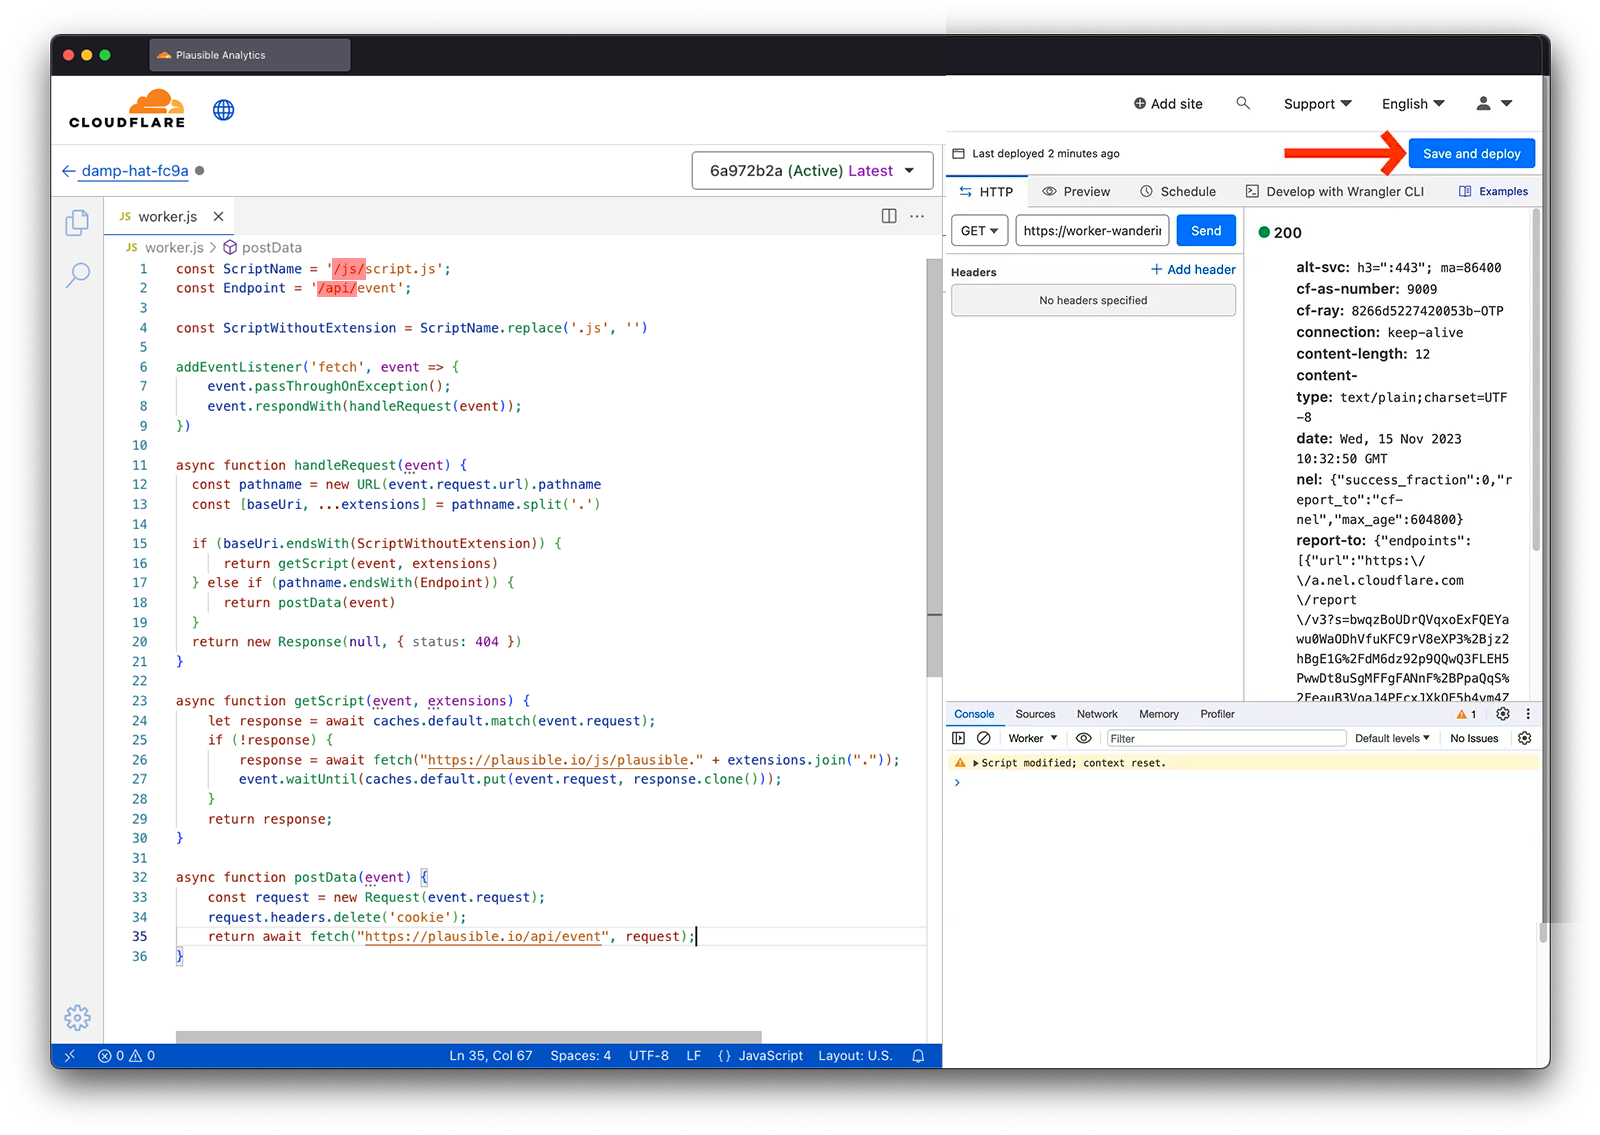The width and height of the screenshot is (1600, 1135).
Task: Open editor settings via the gear icon
Action: coord(77,1017)
